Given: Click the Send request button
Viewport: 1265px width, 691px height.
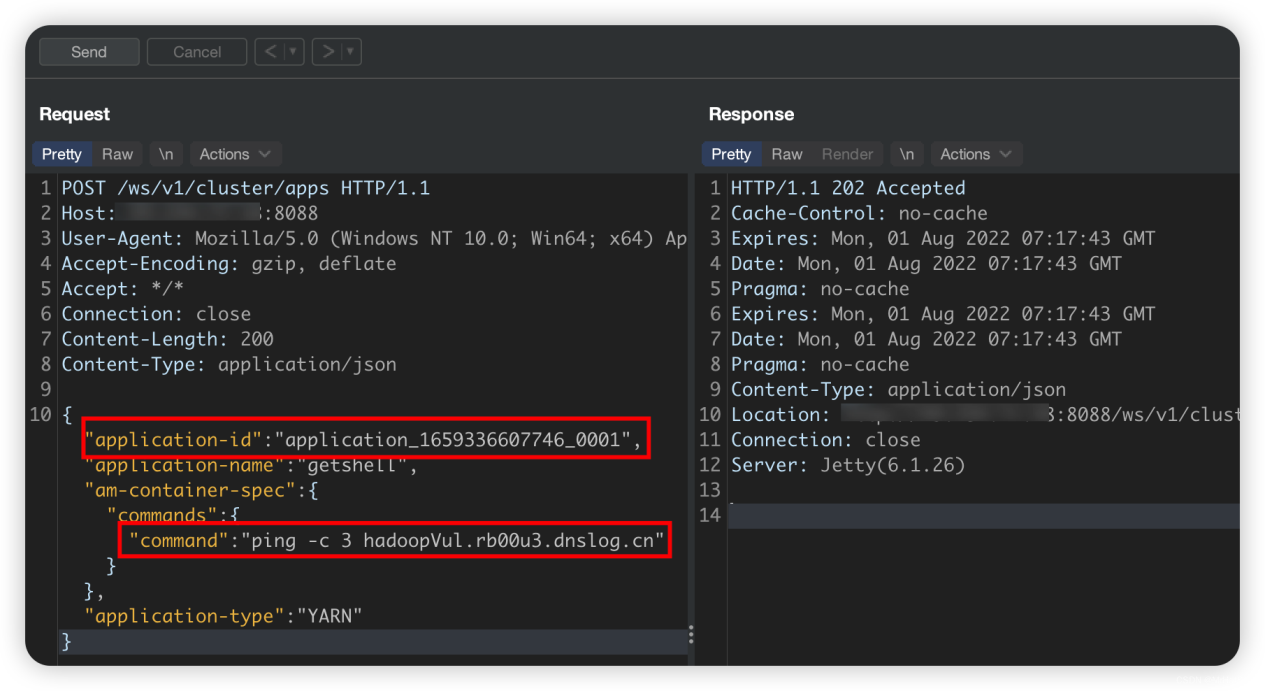Looking at the screenshot, I should coord(89,52).
